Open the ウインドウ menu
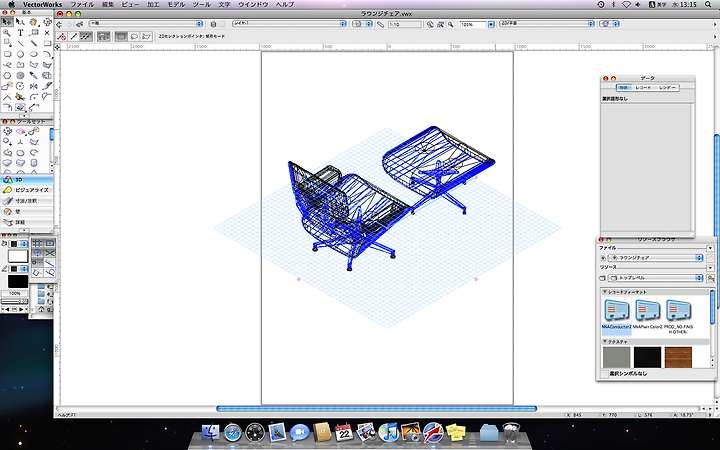This screenshot has width=720, height=450. (253, 4)
